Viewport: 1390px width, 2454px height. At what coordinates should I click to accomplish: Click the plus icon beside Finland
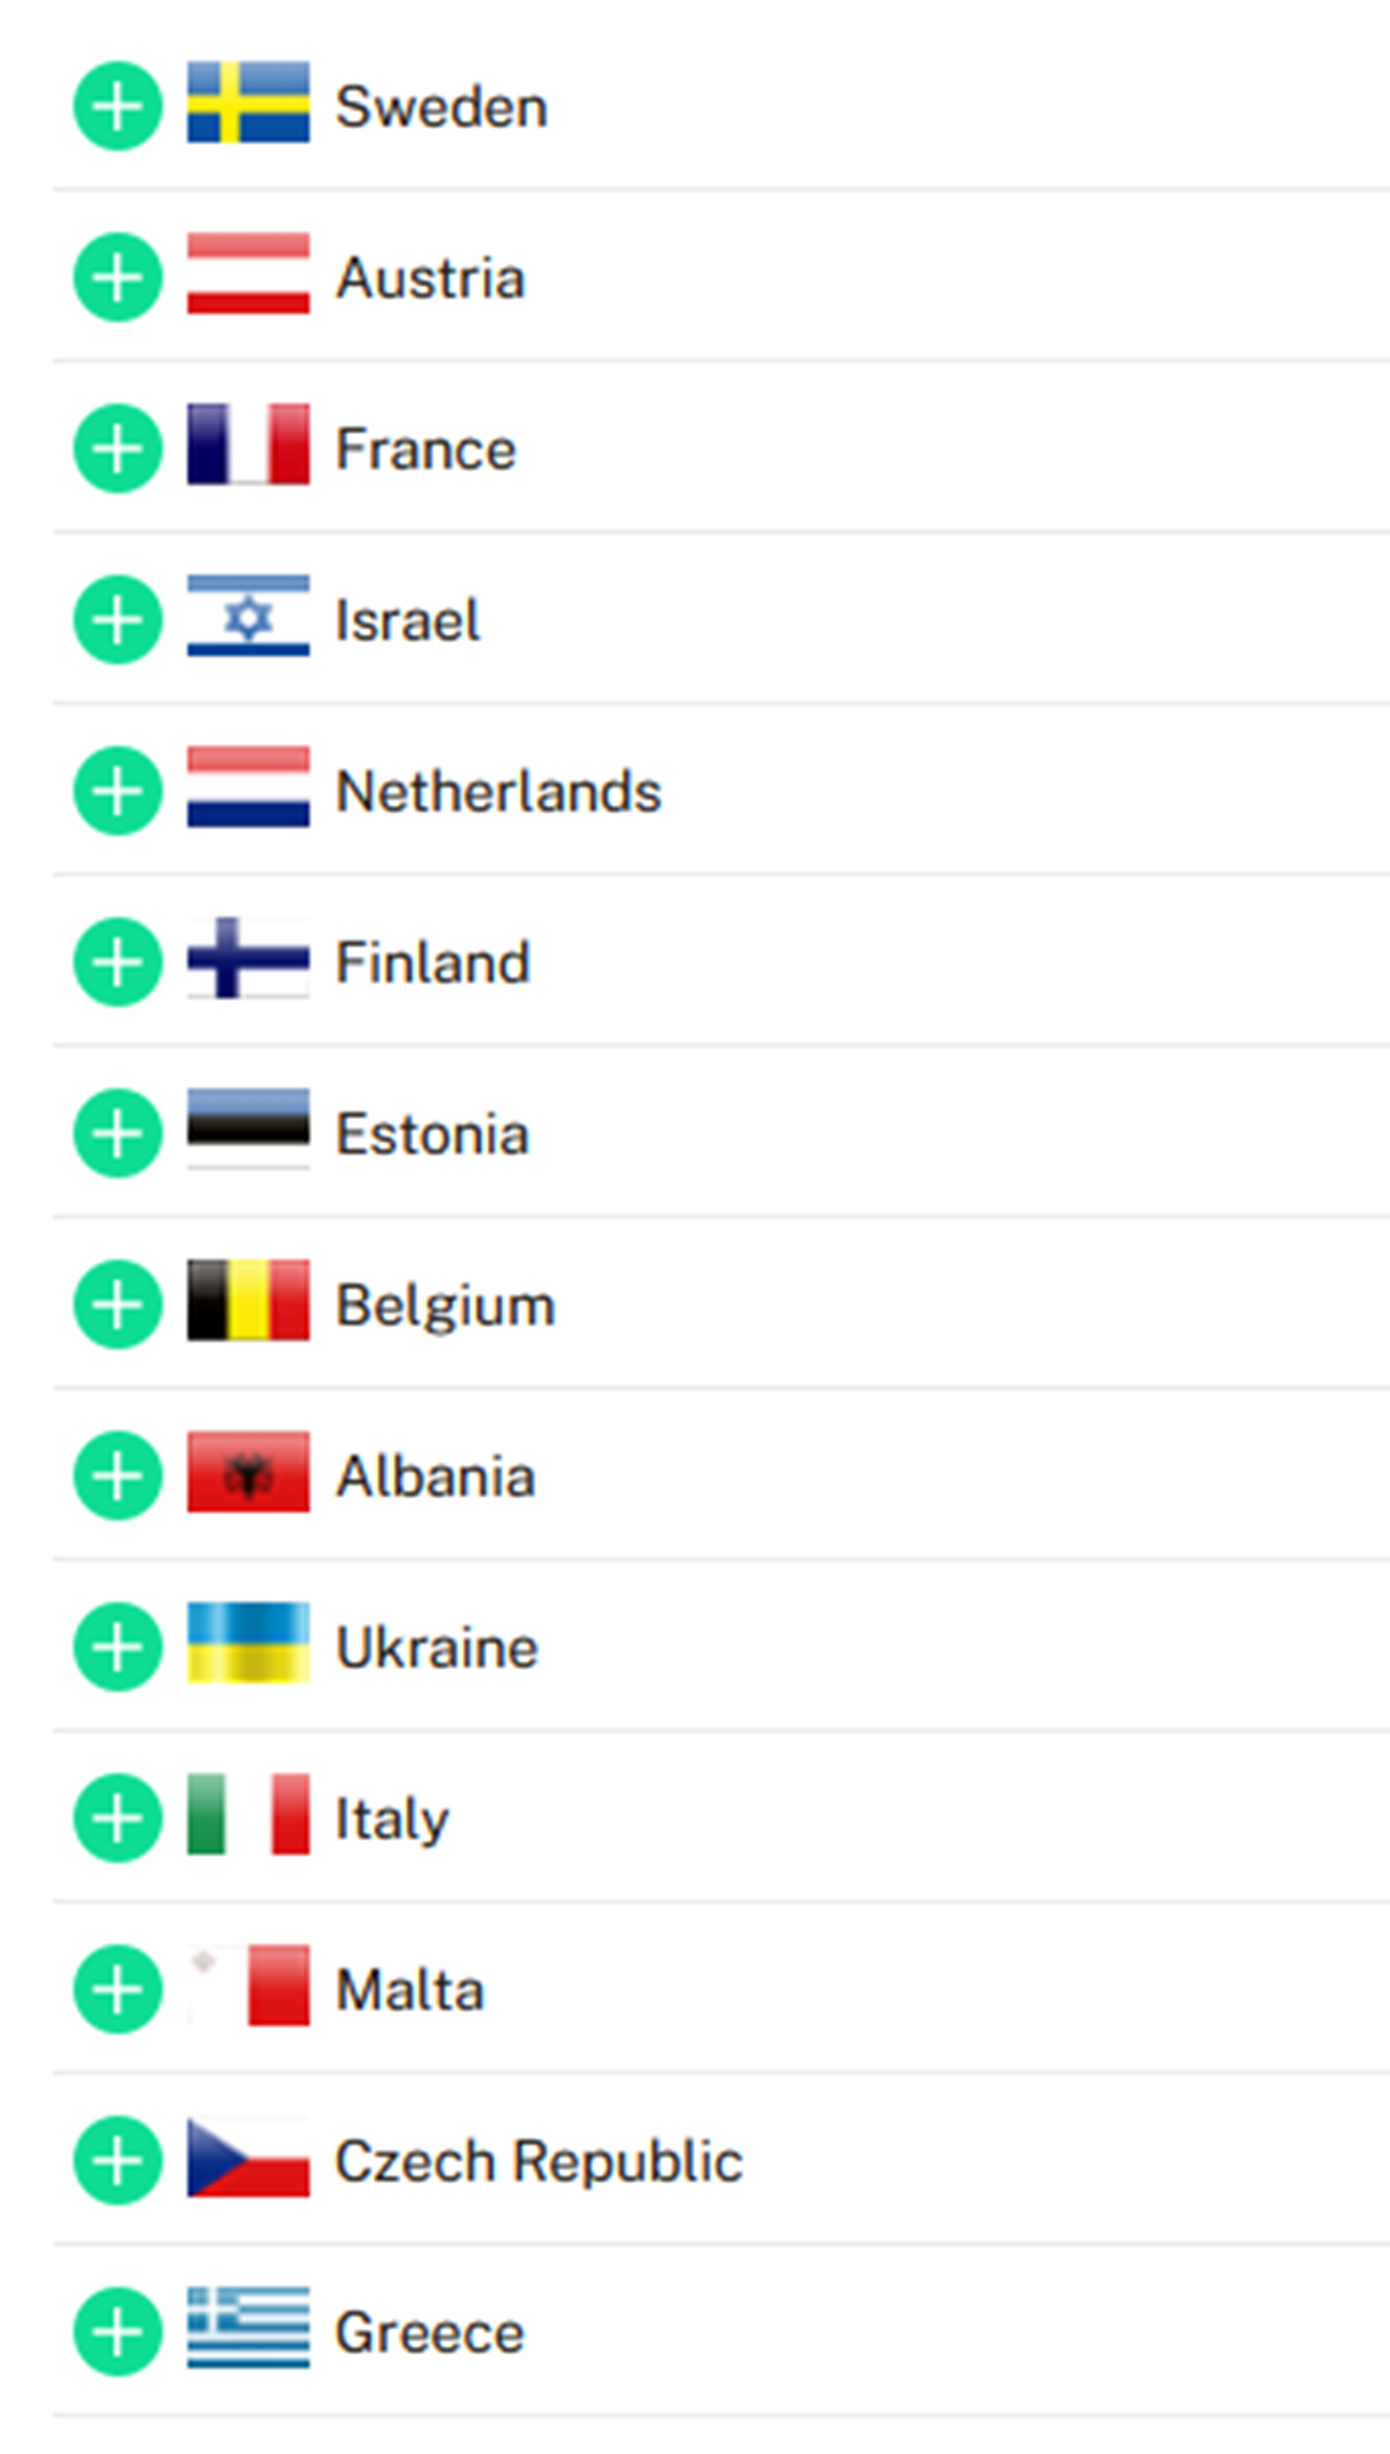(118, 961)
